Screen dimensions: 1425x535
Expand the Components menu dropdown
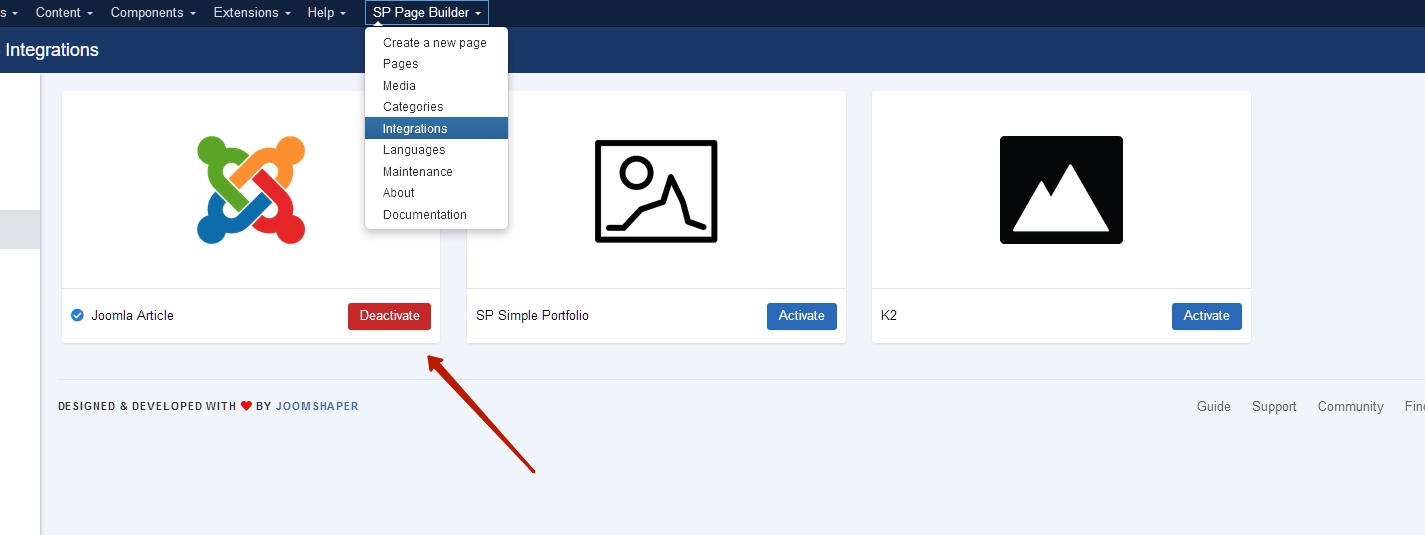tap(152, 13)
